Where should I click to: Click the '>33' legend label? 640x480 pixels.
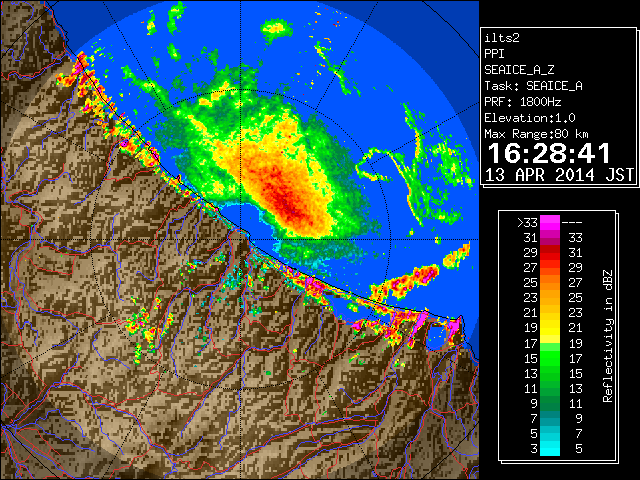[527, 223]
